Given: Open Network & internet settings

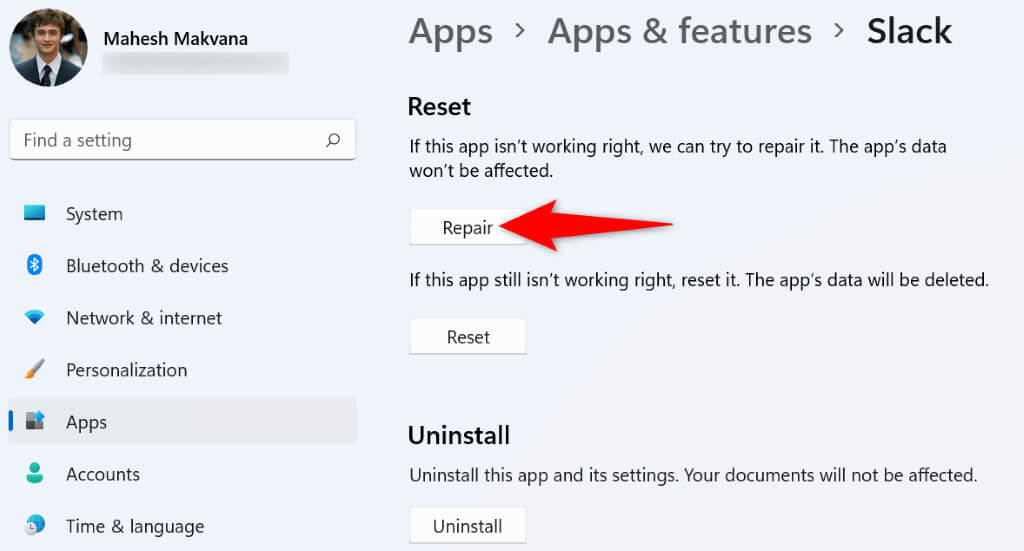Looking at the screenshot, I should (144, 318).
